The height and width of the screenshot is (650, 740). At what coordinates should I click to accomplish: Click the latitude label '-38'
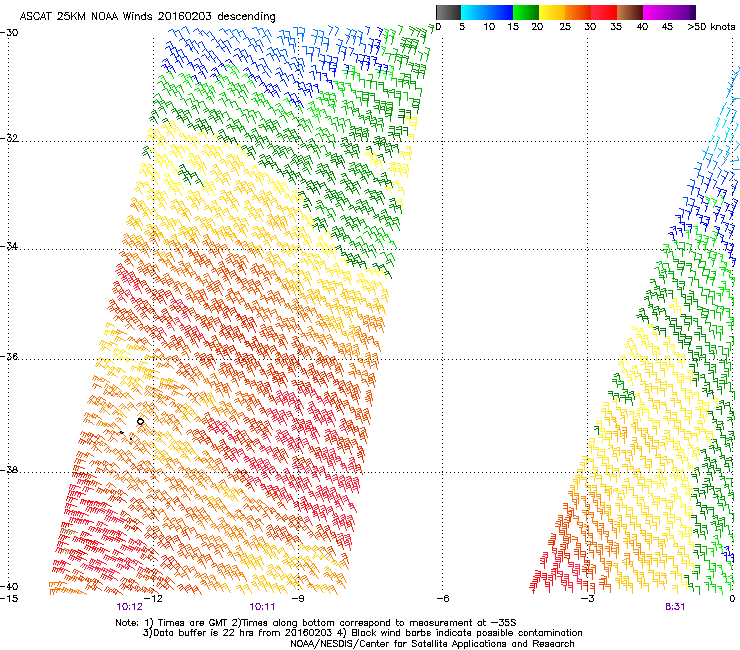tap(9, 470)
